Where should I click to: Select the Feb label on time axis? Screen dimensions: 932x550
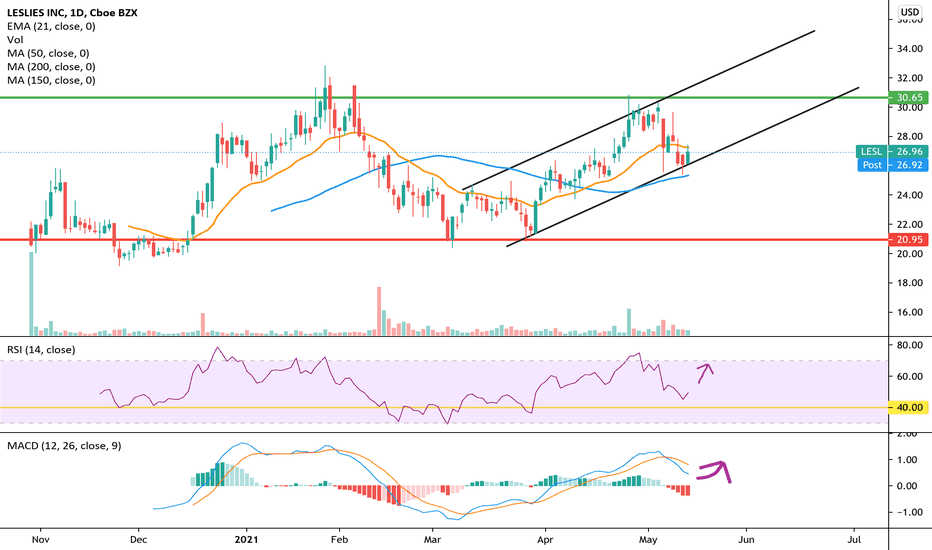(339, 540)
